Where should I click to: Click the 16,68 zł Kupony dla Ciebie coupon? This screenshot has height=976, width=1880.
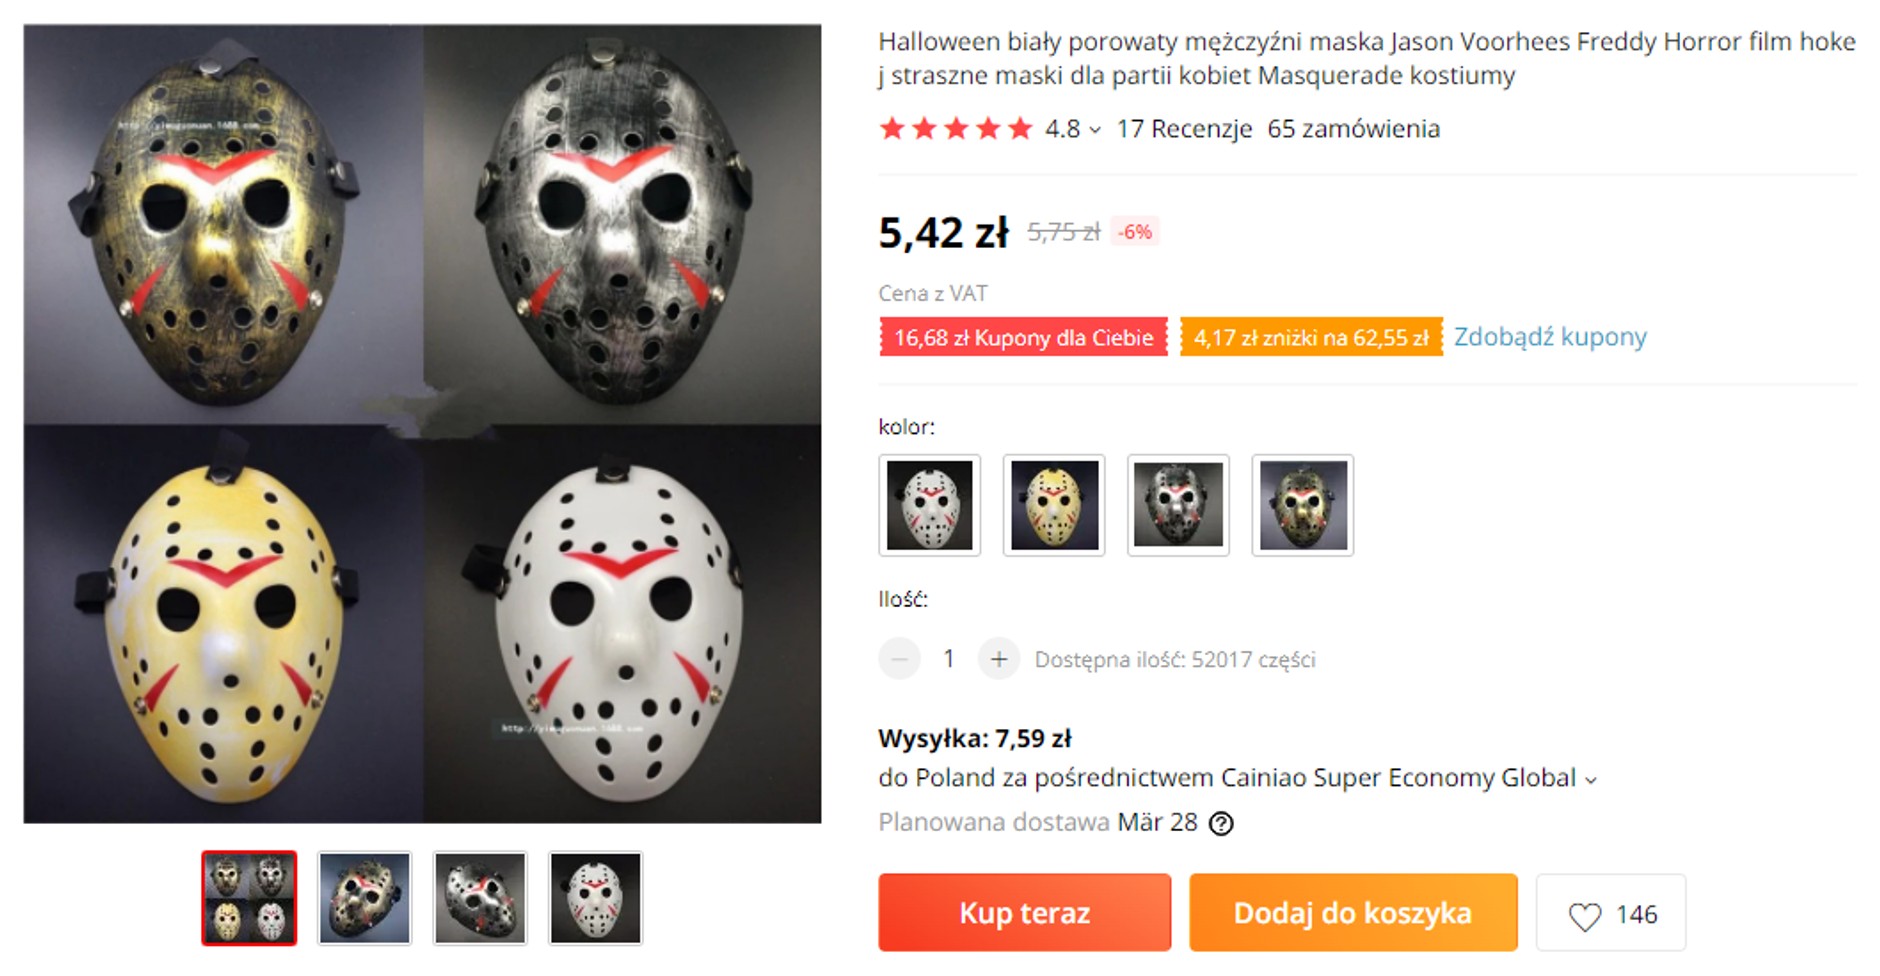[x=1023, y=338]
